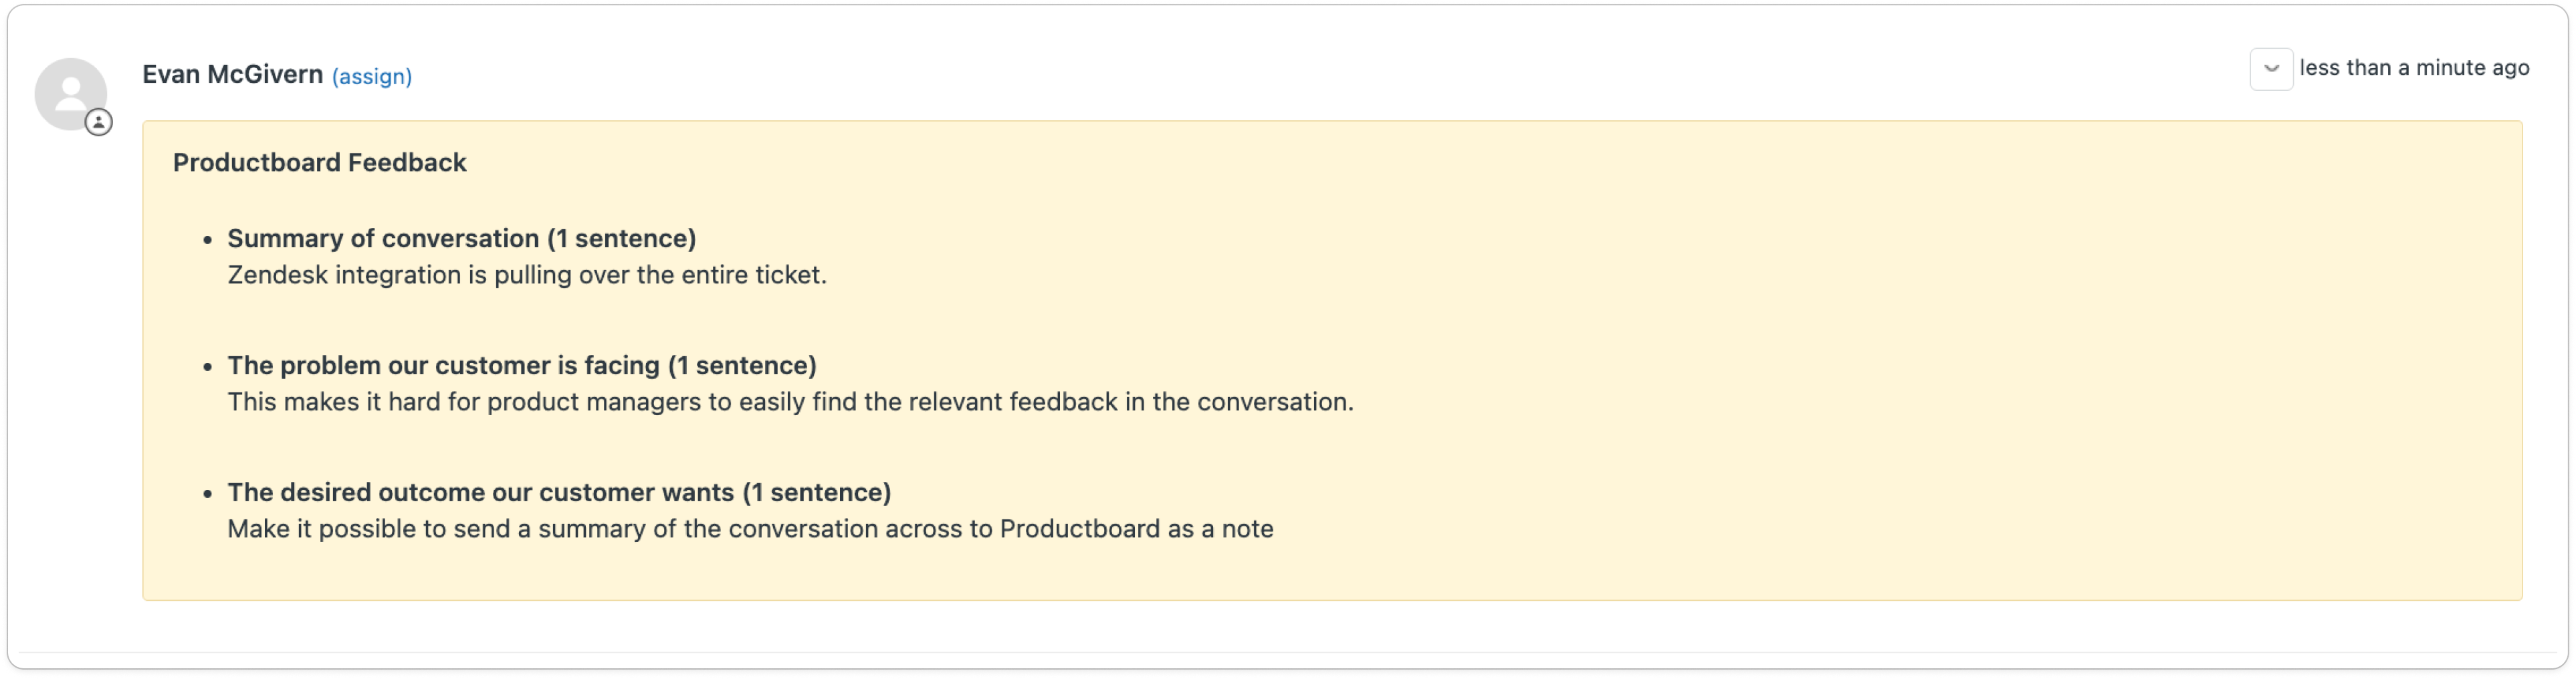
Task: Click the divider line below the note
Action: point(1288,653)
